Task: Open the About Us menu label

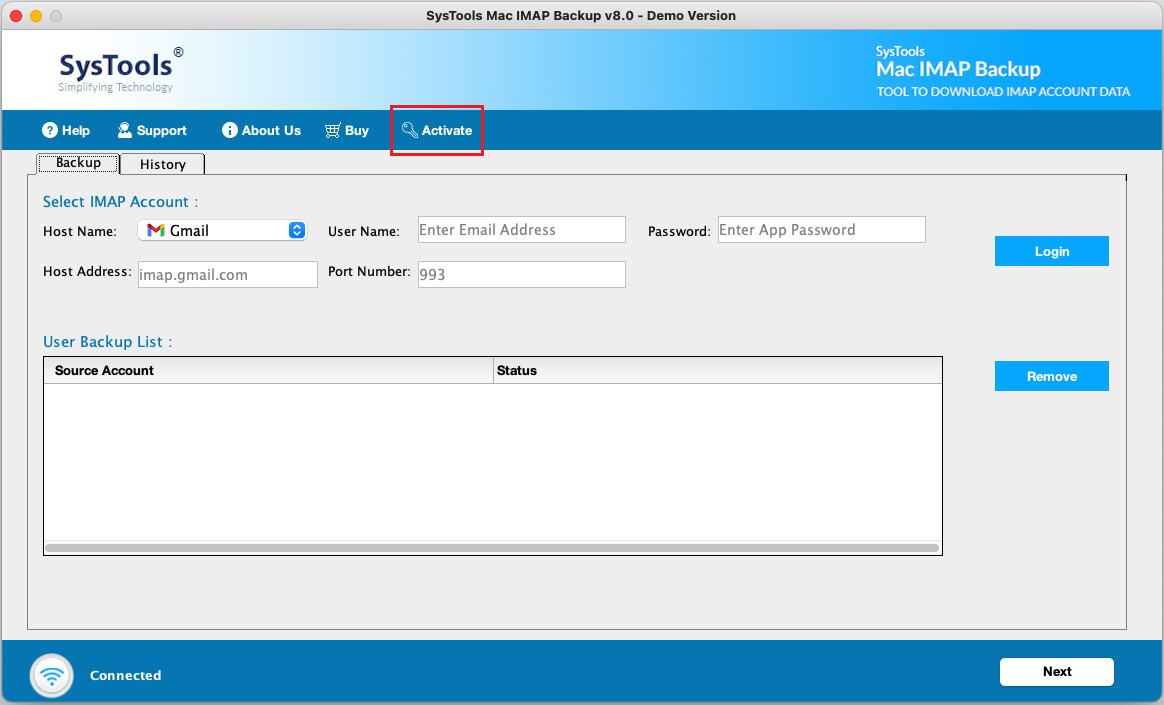Action: [x=272, y=131]
